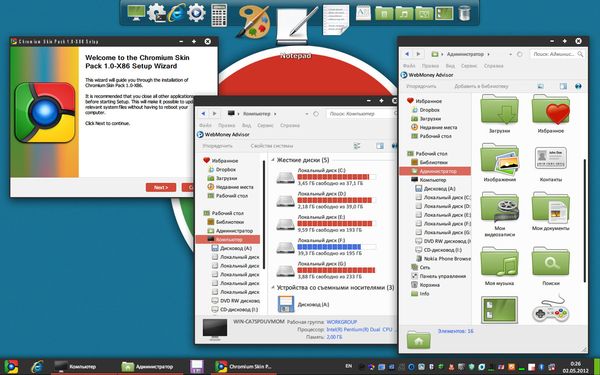Viewport: 600px width, 375px height.
Task: Select Панель управления in Администратор sidebar
Action: [x=439, y=276]
